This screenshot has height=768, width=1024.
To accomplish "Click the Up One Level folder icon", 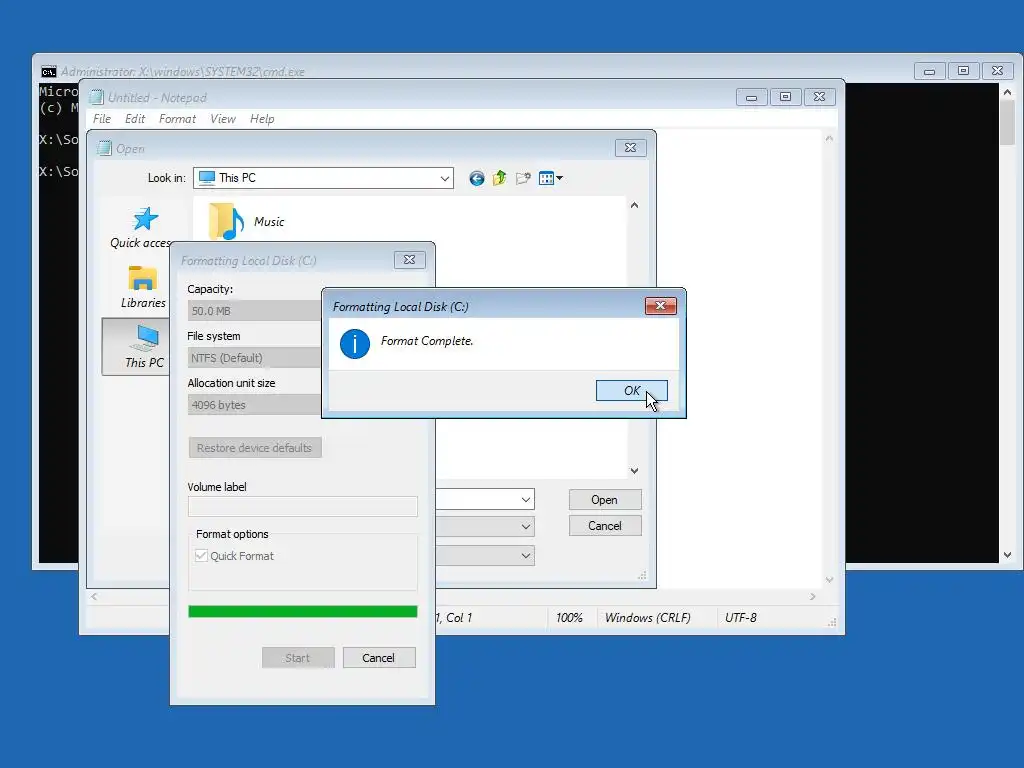I will click(x=500, y=178).
